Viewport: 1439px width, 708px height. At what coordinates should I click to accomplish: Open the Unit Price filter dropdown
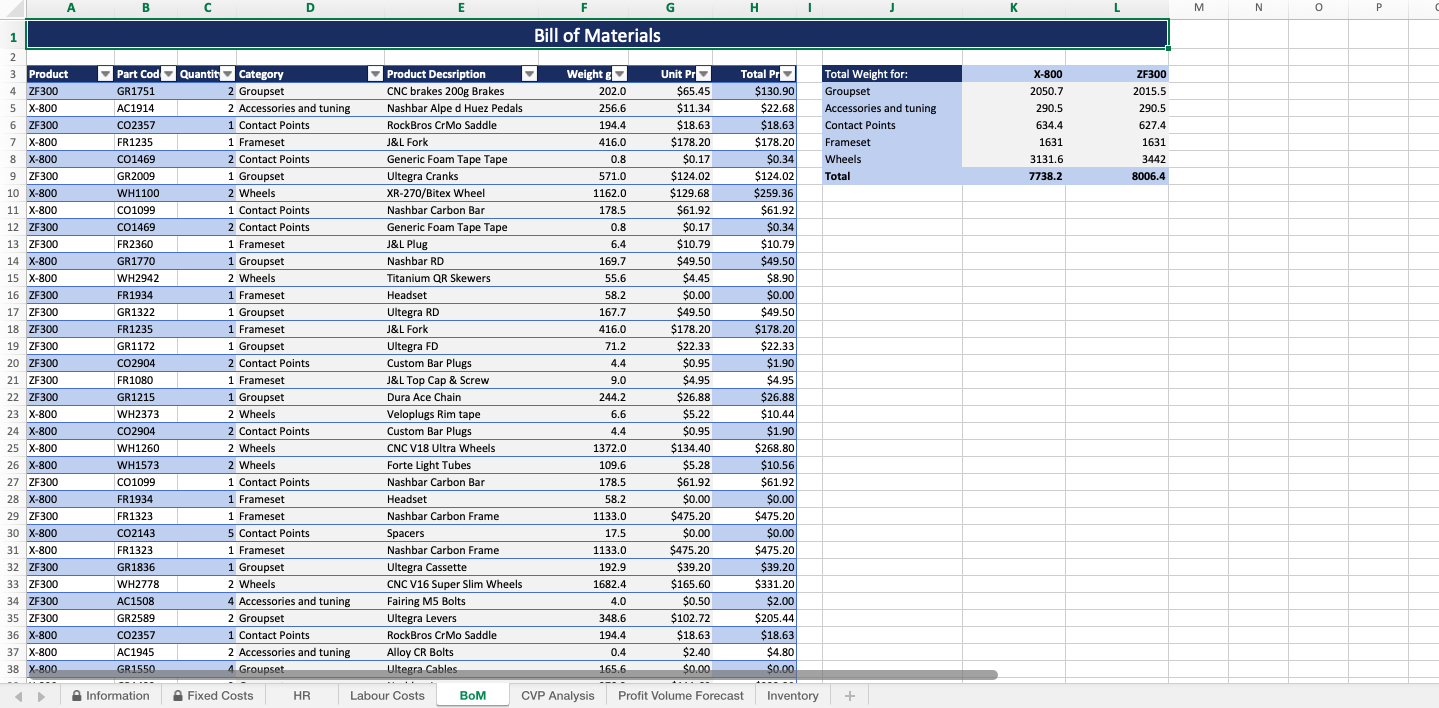[x=701, y=73]
